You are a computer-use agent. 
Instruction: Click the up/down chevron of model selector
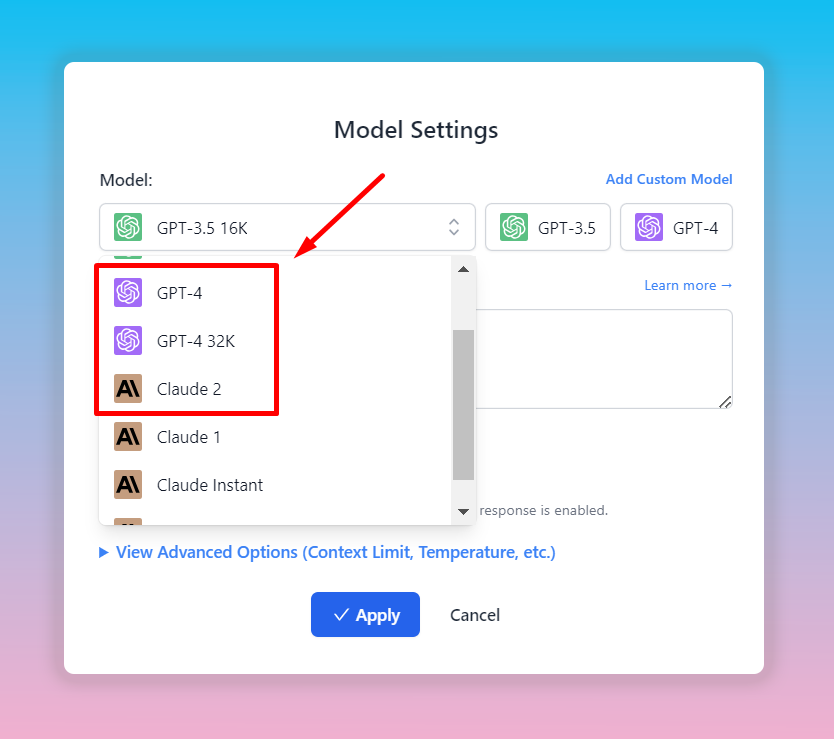tap(454, 228)
